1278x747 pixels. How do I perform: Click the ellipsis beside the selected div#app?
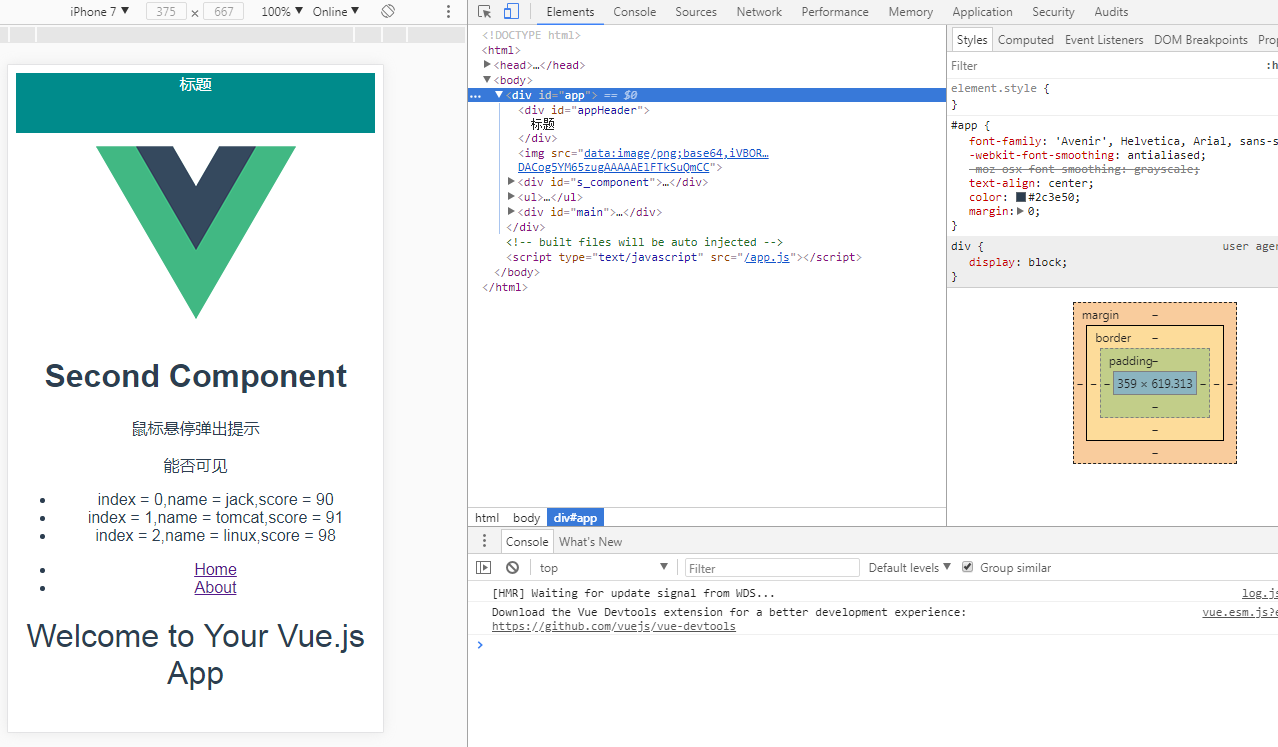point(476,95)
